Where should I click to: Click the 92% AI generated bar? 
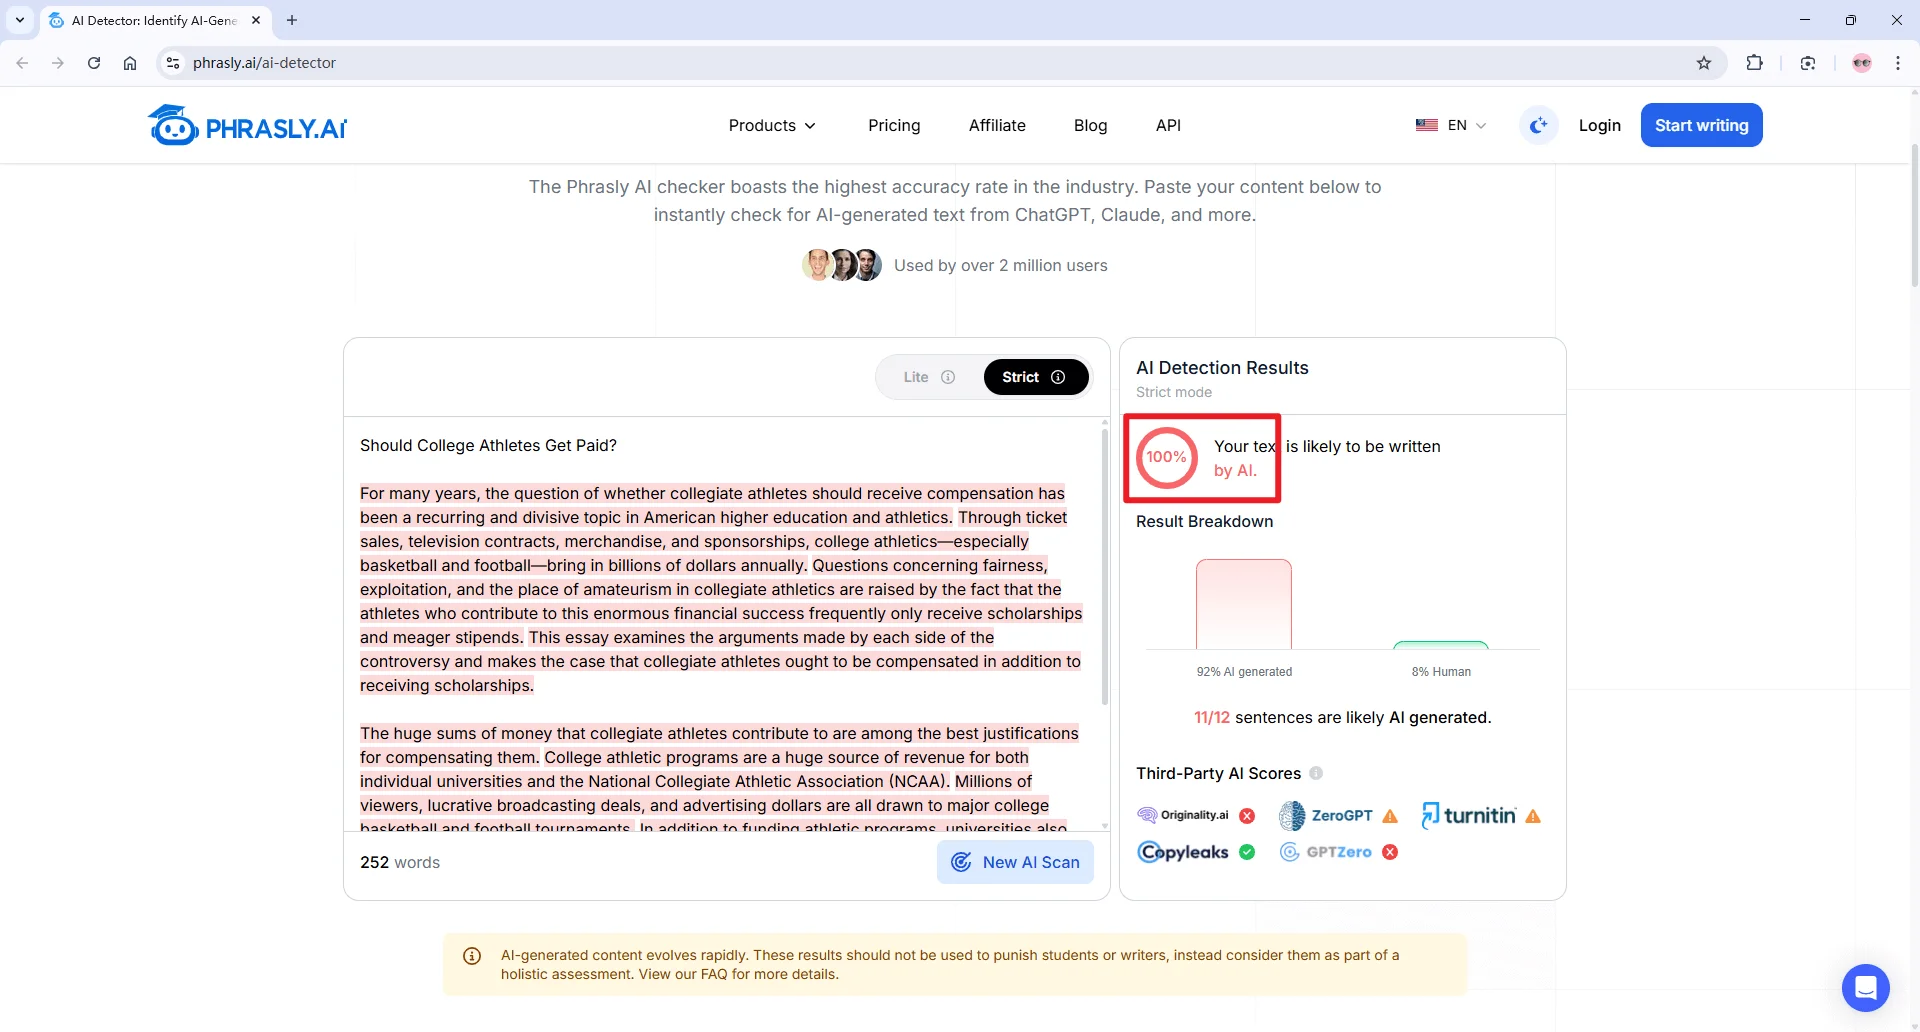coord(1243,604)
